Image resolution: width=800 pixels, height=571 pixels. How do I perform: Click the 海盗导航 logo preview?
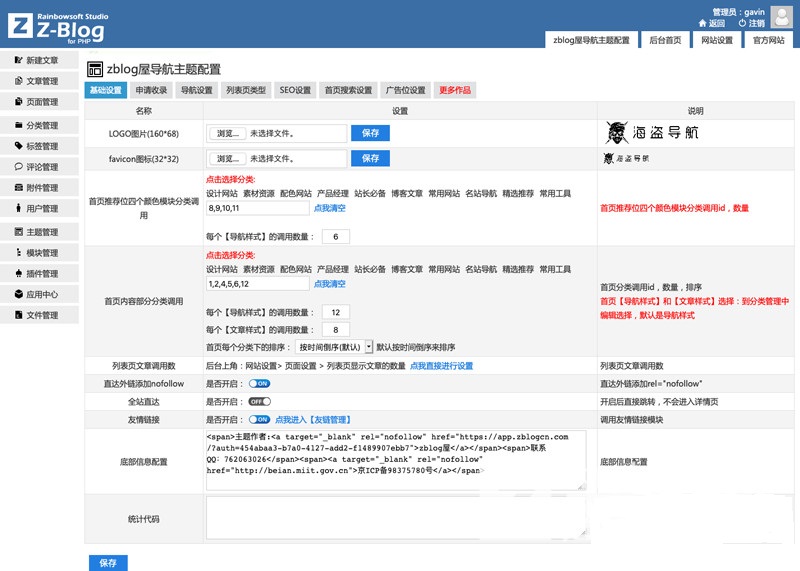pos(652,133)
